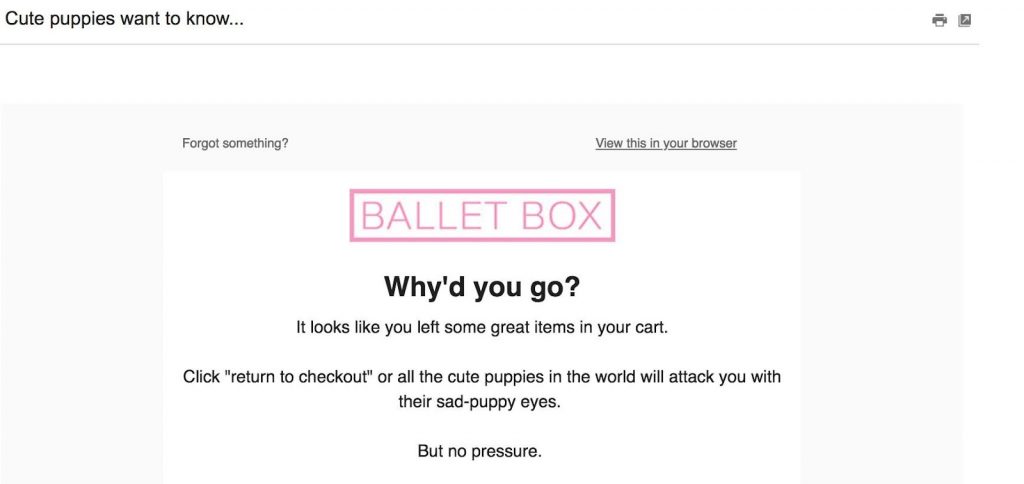Click the pink BALLET BOX logo
Viewport: 1024px width, 484px height.
pyautogui.click(x=482, y=215)
